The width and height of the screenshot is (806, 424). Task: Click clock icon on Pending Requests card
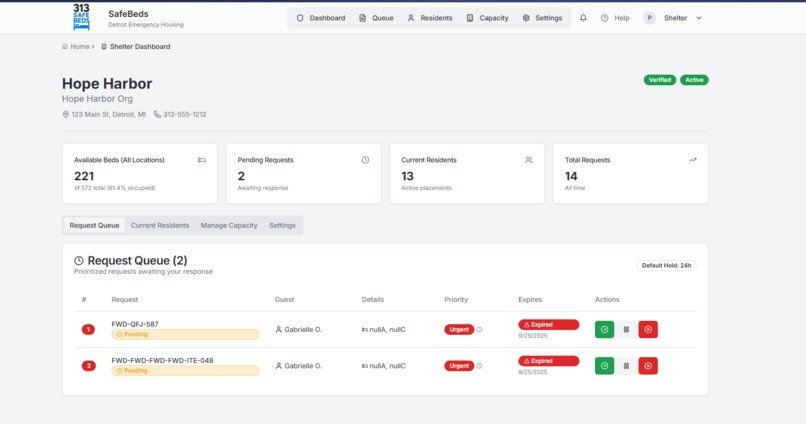(x=365, y=160)
